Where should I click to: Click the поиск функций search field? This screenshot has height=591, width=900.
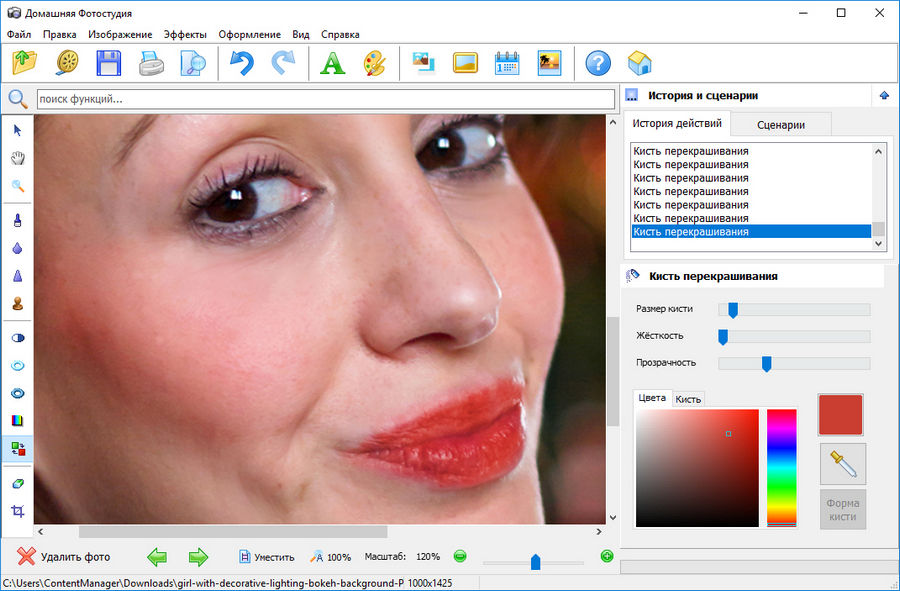pos(325,99)
